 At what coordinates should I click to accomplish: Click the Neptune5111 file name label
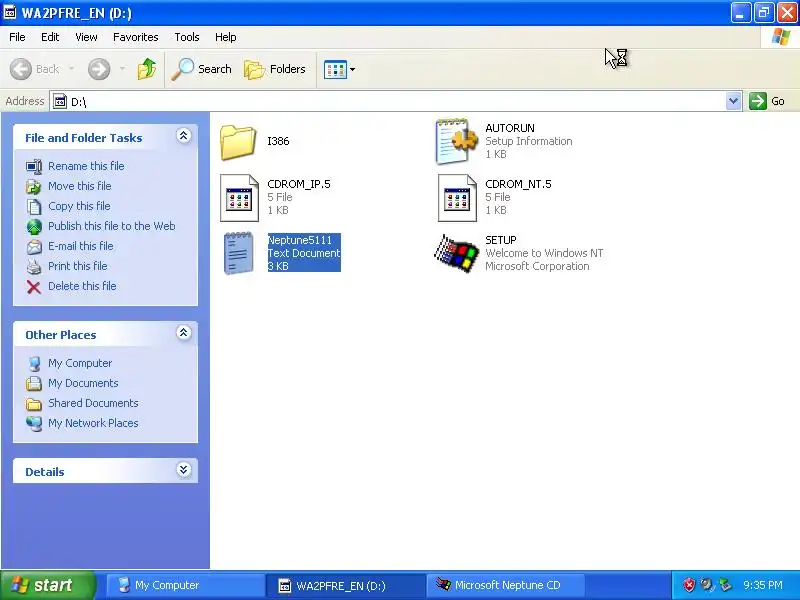300,240
